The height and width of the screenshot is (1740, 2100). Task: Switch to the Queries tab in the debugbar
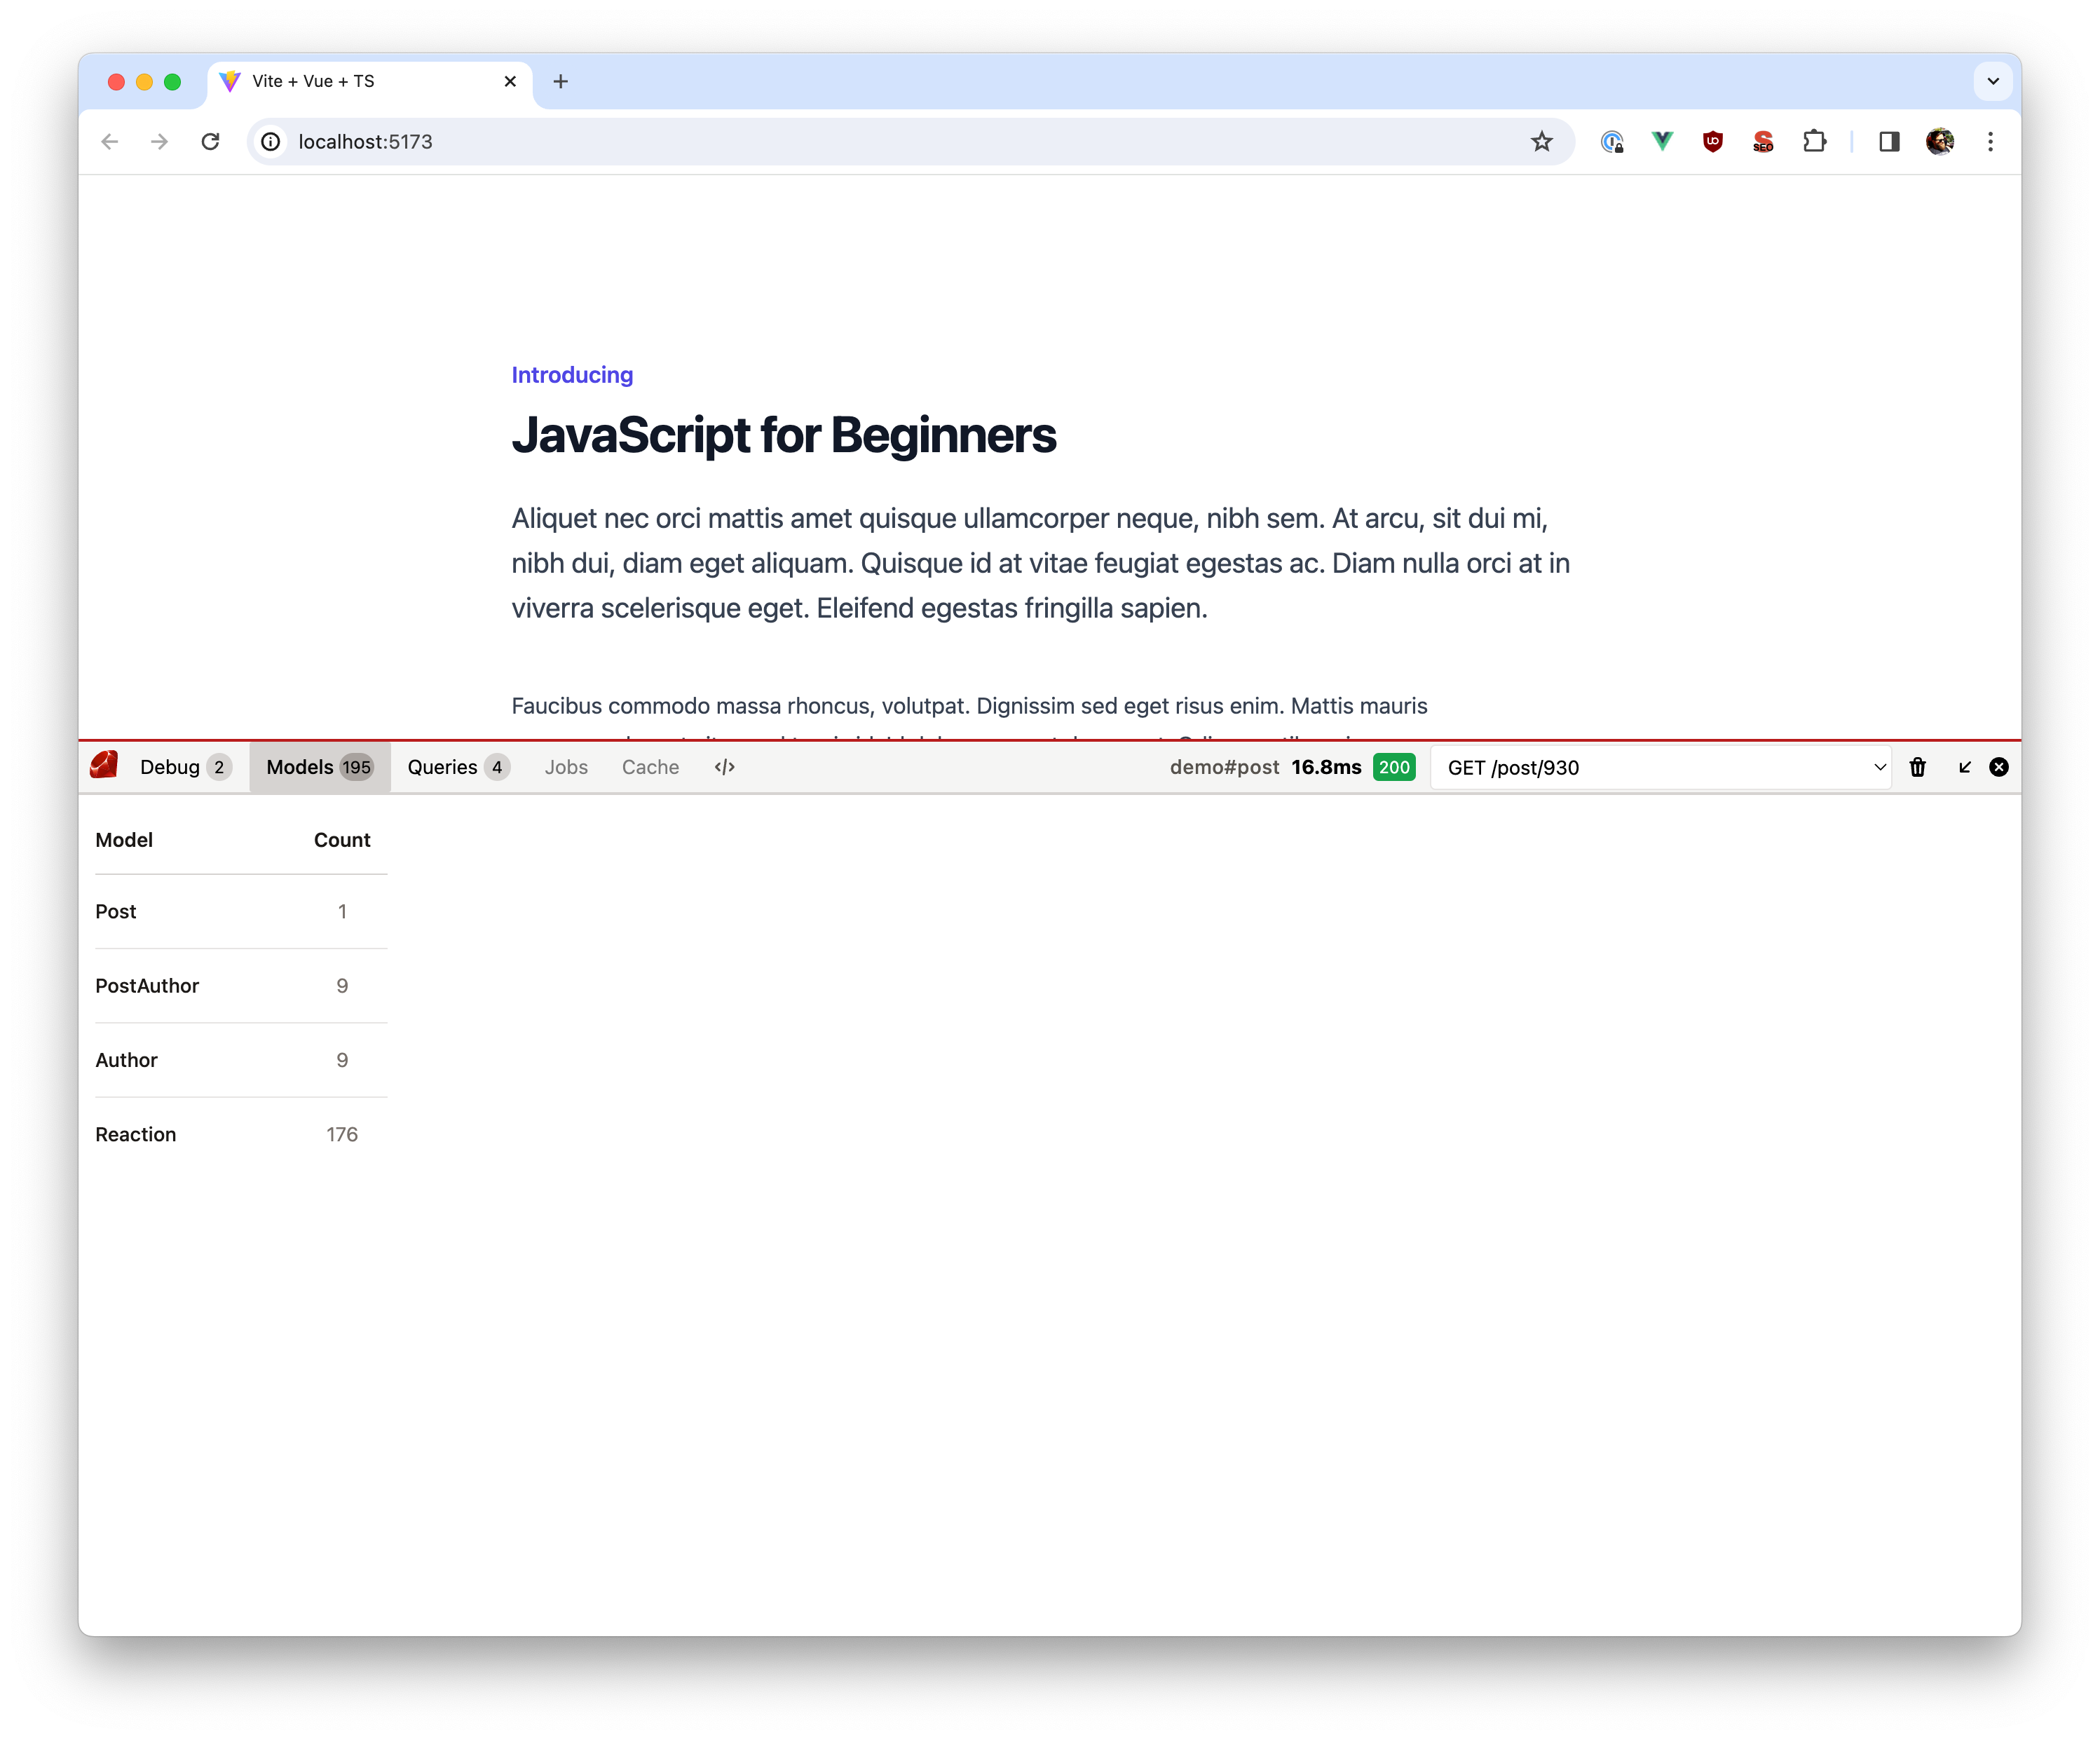[x=442, y=767]
